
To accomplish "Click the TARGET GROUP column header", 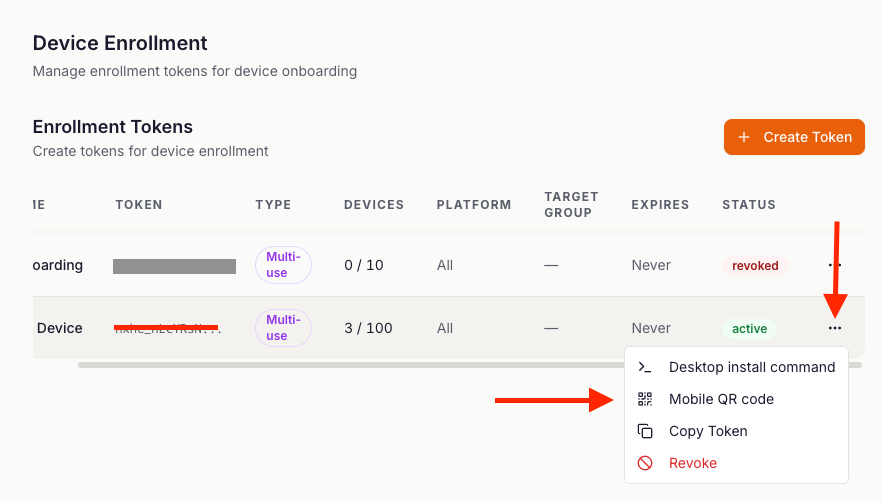I will 571,205.
